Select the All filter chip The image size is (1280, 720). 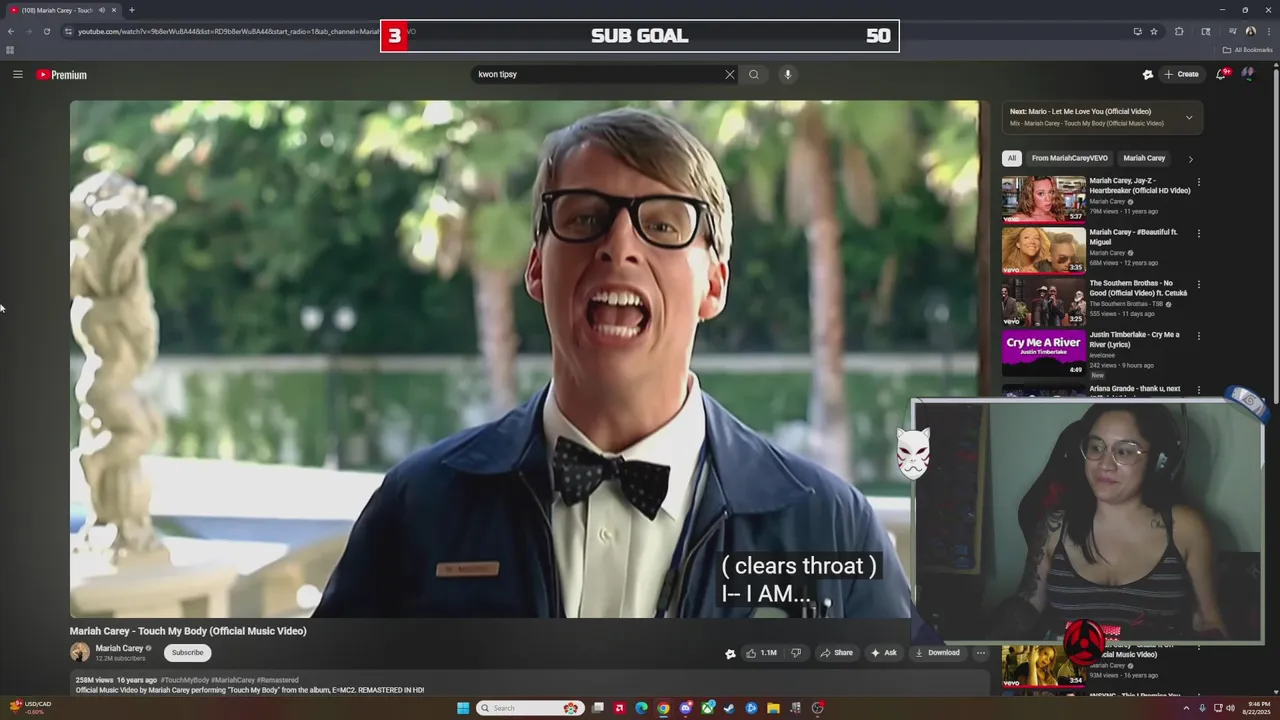tap(1012, 158)
